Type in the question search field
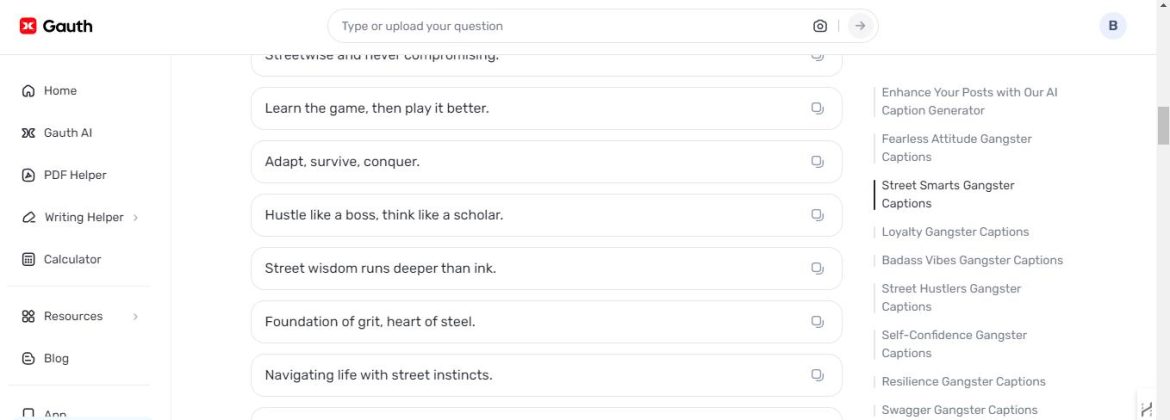The image size is (1170, 420). coord(570,26)
